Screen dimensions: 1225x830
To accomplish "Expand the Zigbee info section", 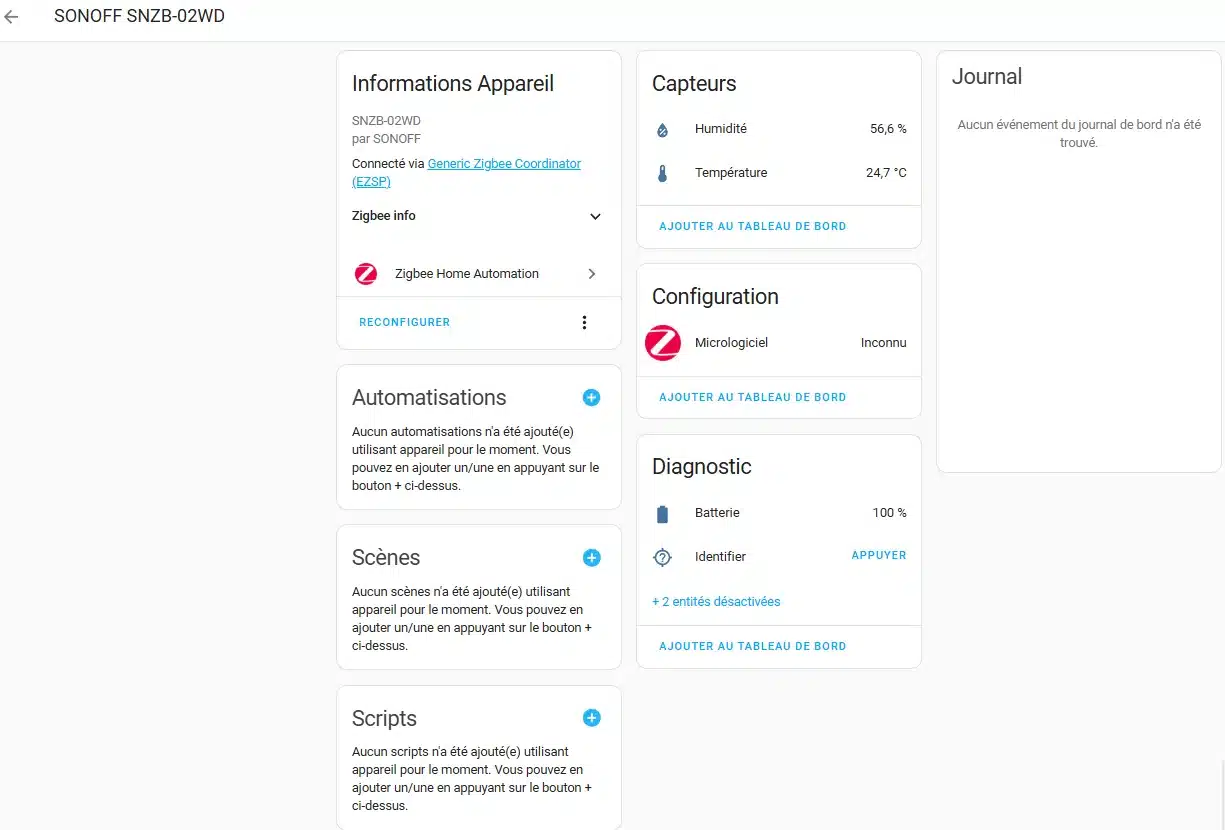I will coord(479,216).
